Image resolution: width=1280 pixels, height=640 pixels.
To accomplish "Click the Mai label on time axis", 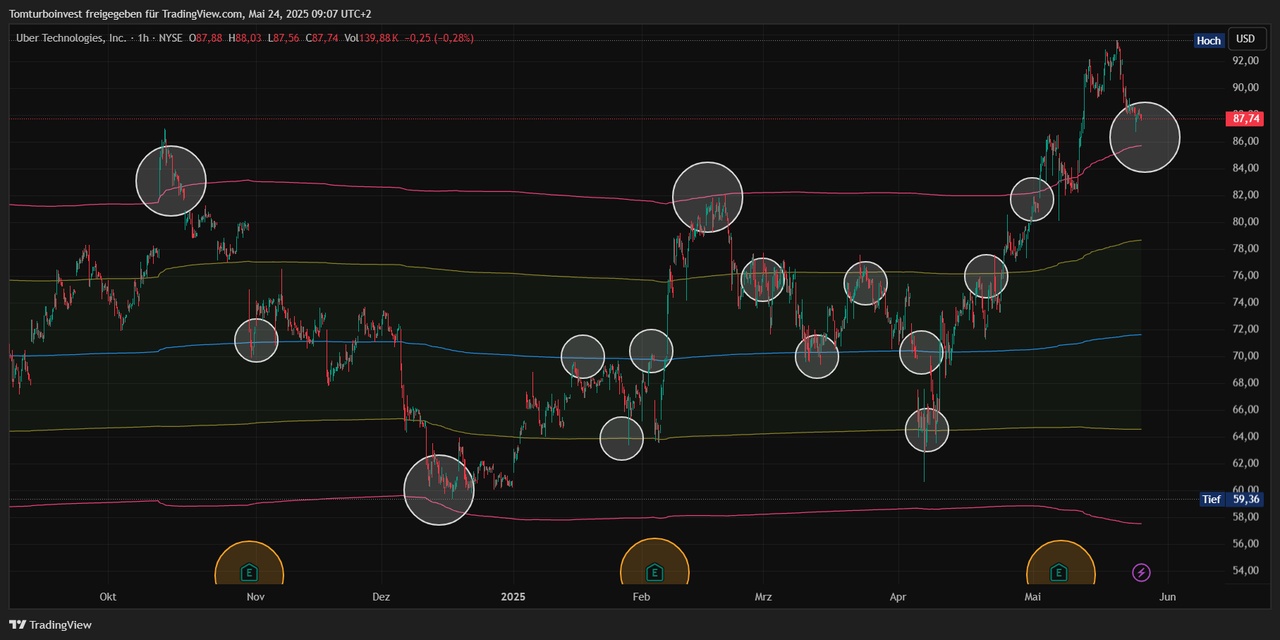I will tap(1033, 597).
